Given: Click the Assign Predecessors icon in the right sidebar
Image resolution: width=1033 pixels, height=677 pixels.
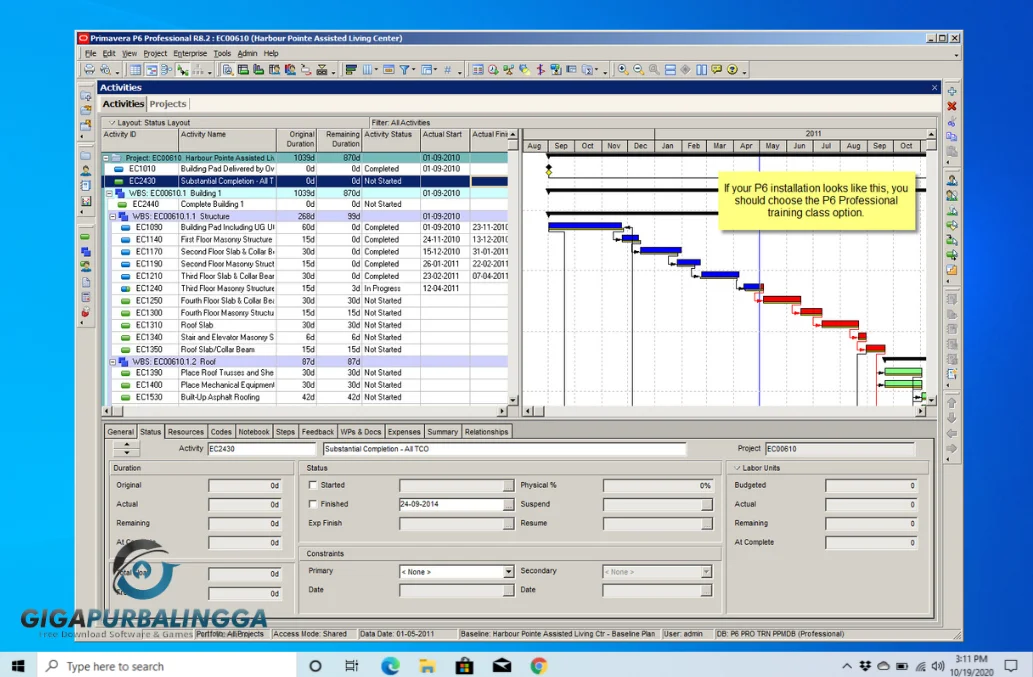Looking at the screenshot, I should 952,240.
